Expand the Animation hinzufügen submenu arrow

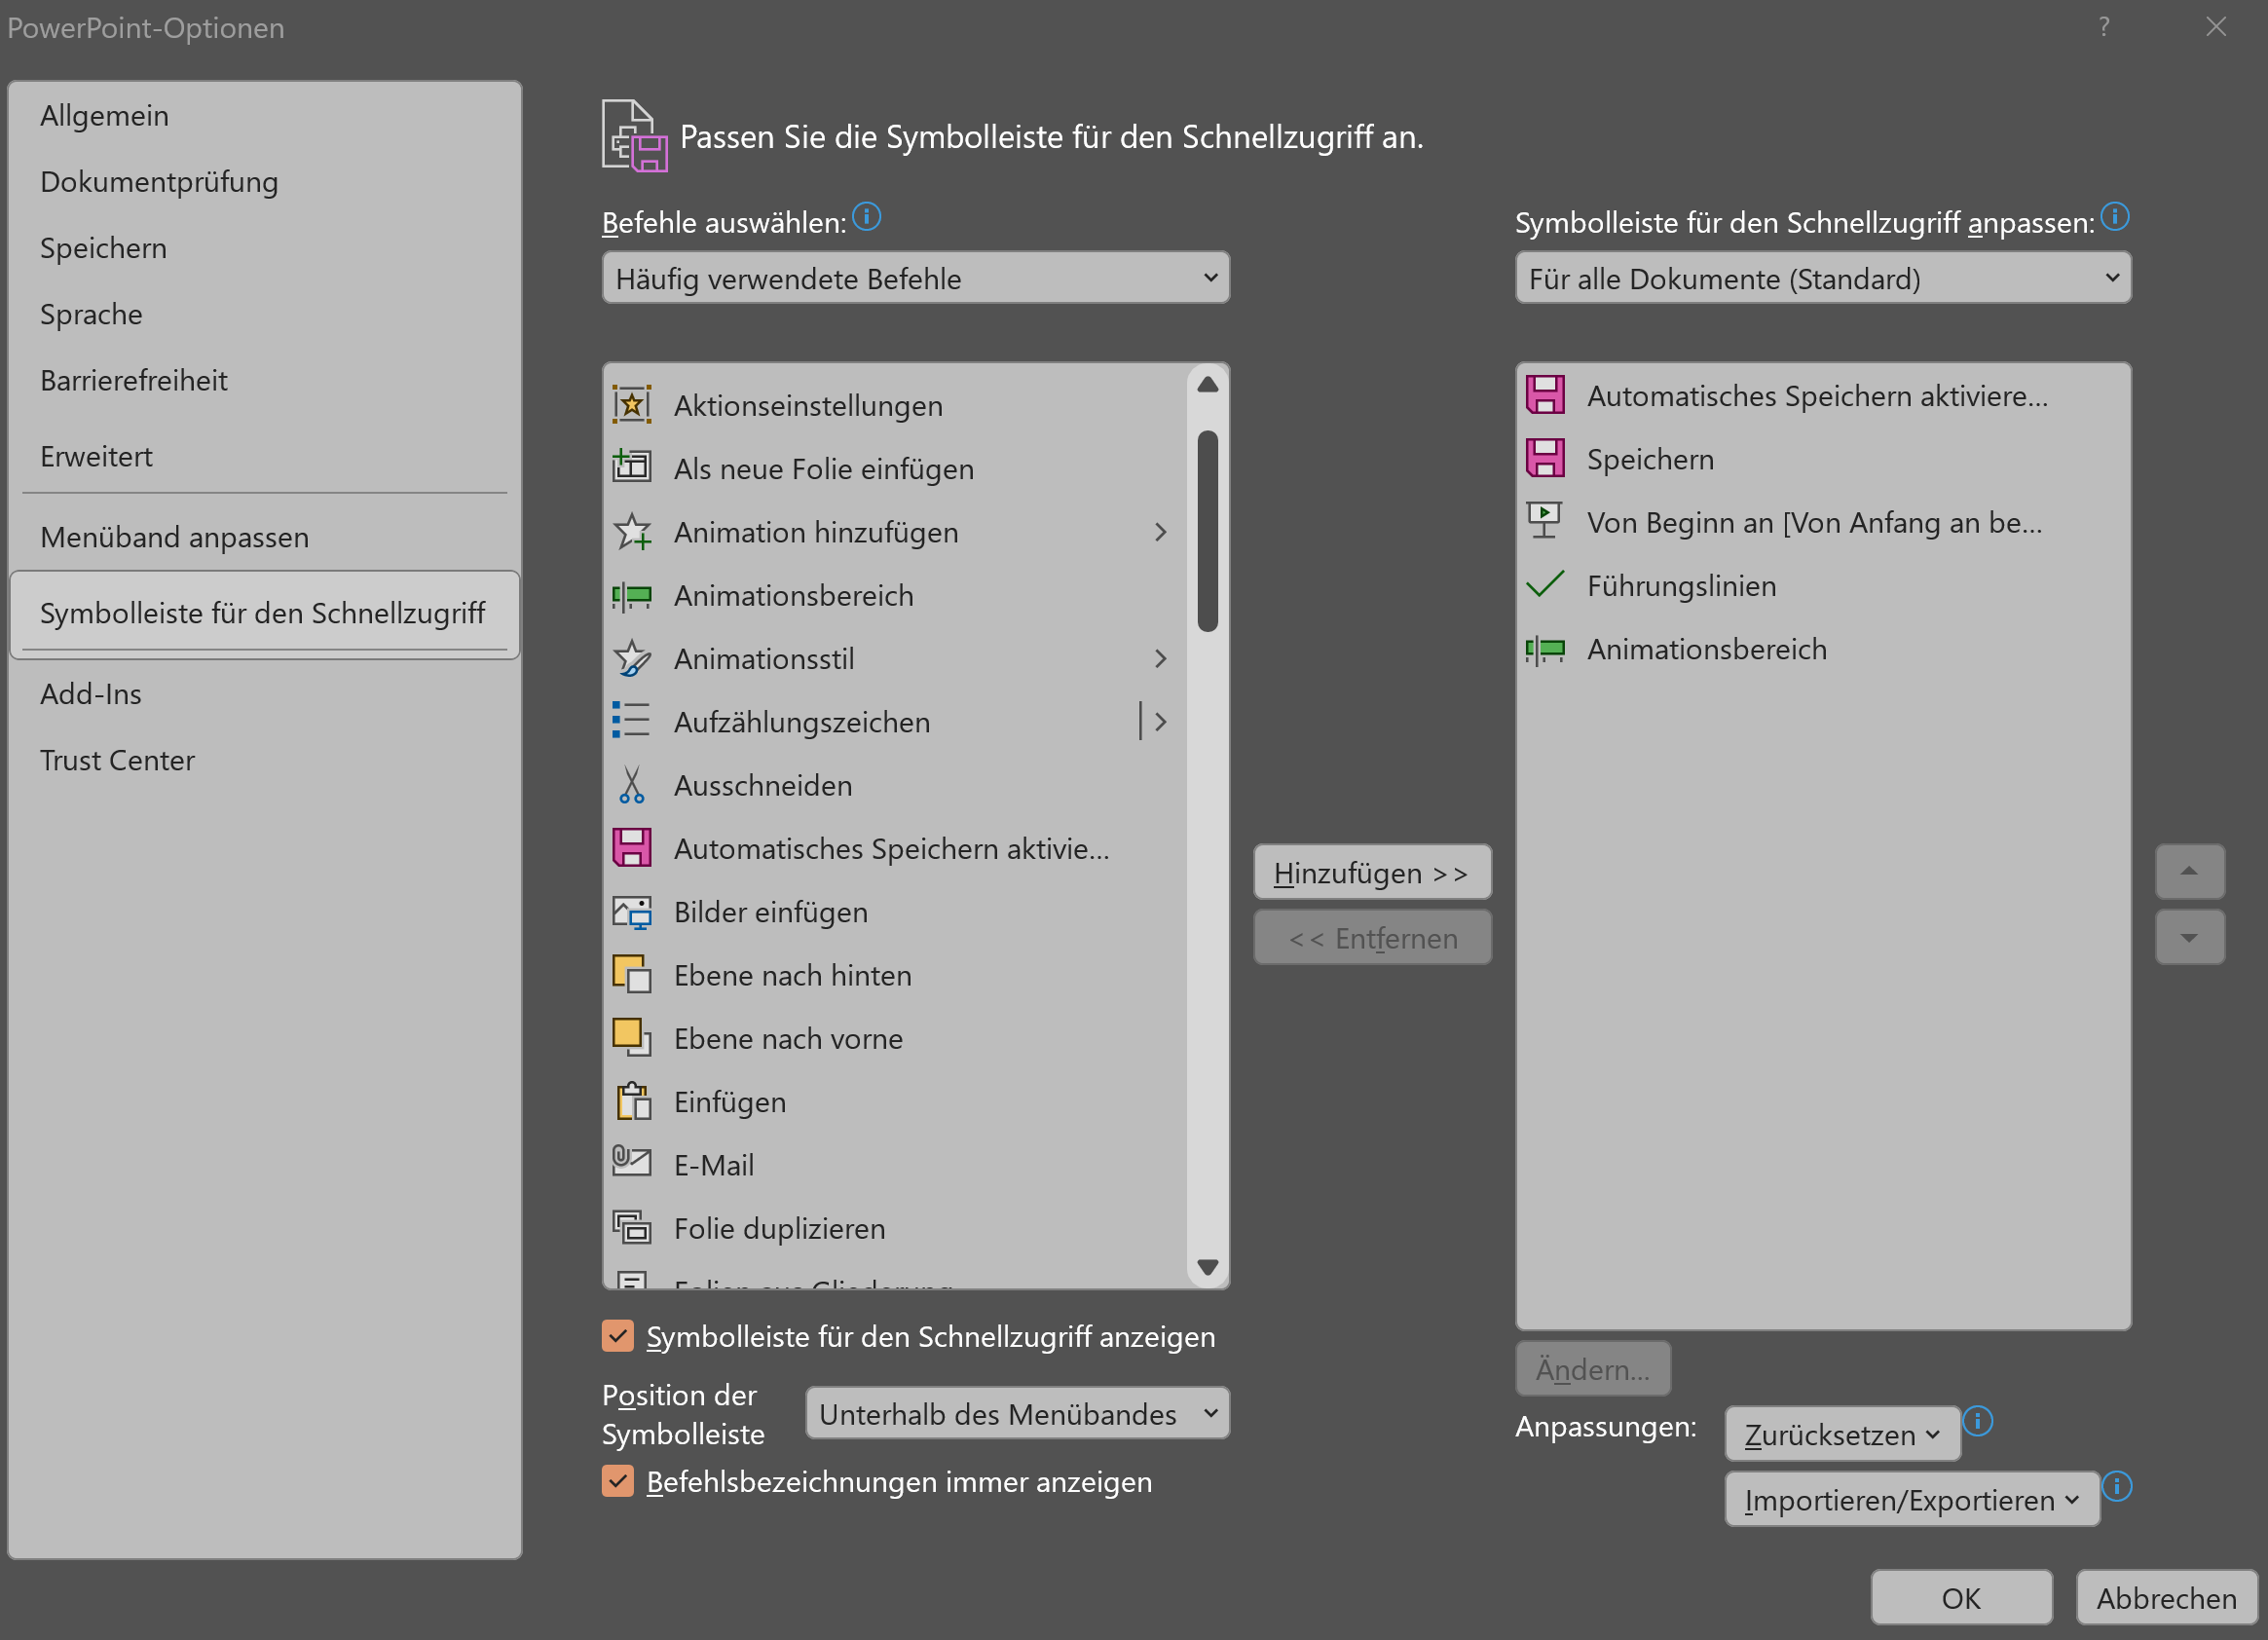click(1160, 532)
